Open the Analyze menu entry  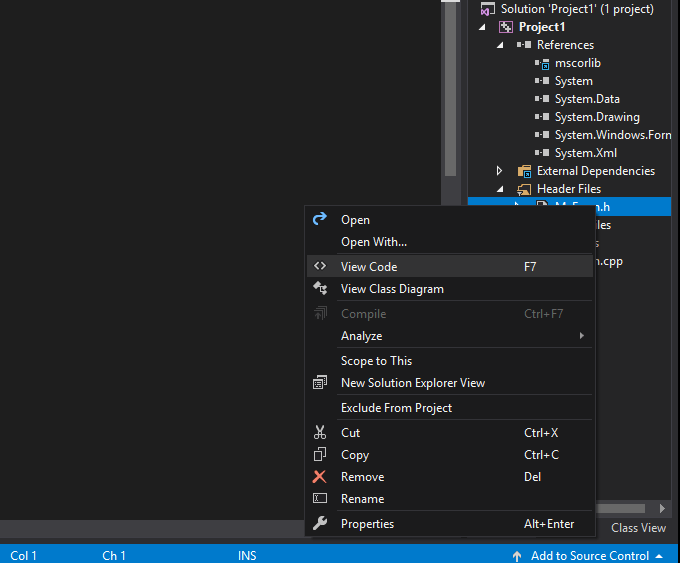click(449, 336)
